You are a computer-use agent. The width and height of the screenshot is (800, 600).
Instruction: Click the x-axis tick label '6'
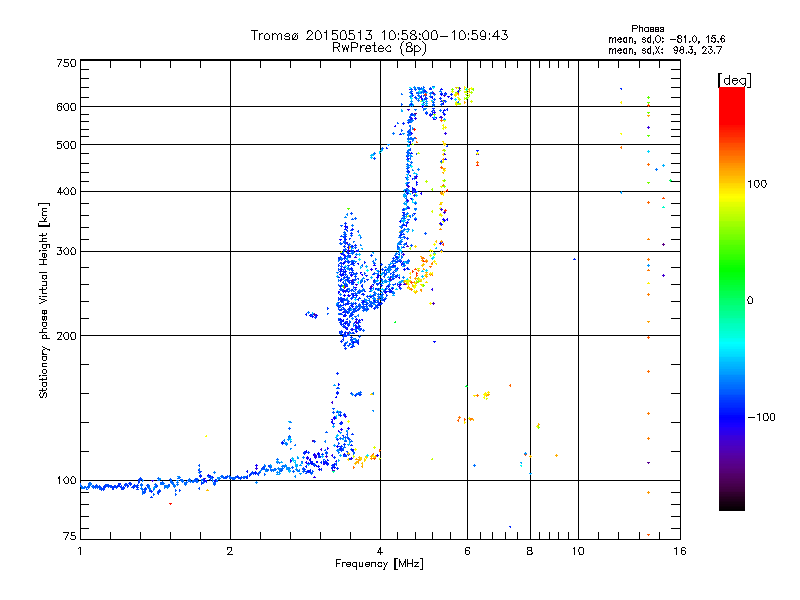[x=467, y=551]
